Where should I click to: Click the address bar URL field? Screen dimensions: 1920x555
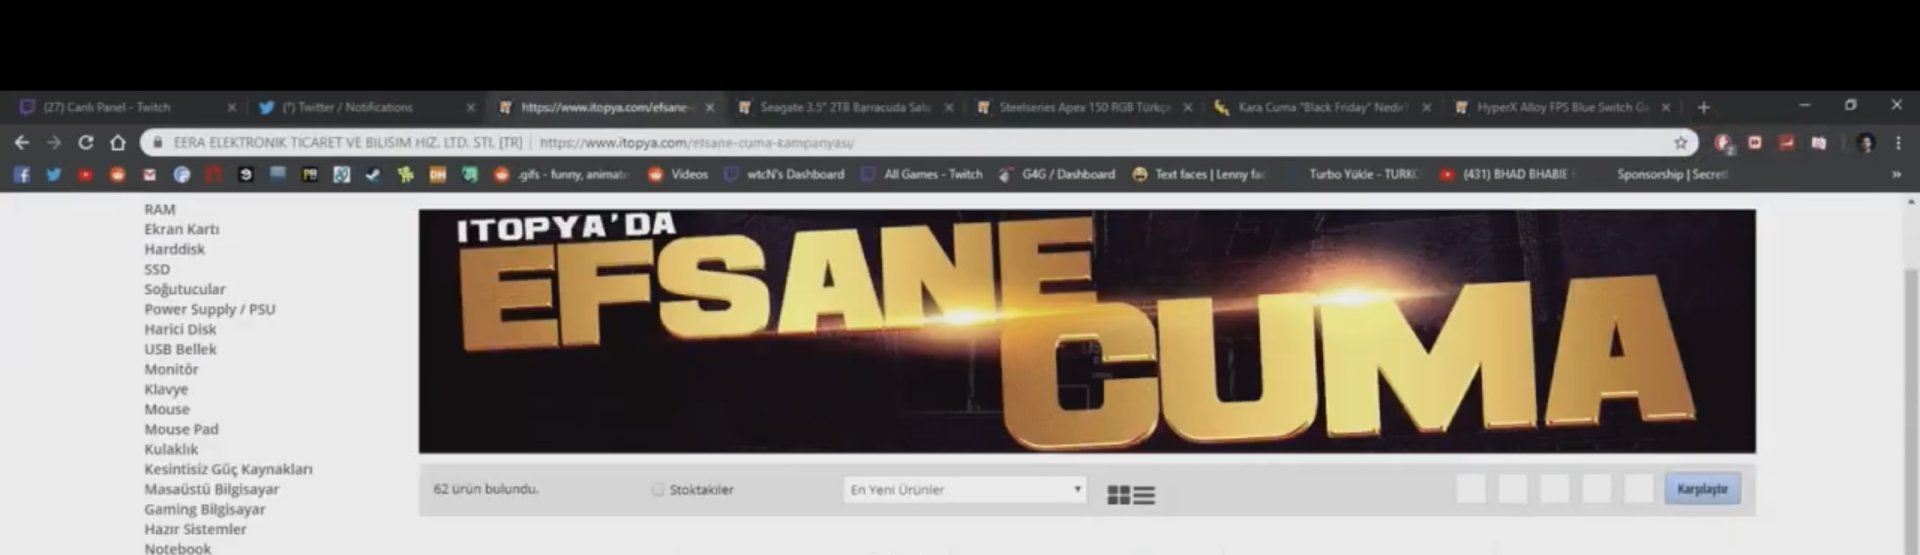tap(918, 143)
